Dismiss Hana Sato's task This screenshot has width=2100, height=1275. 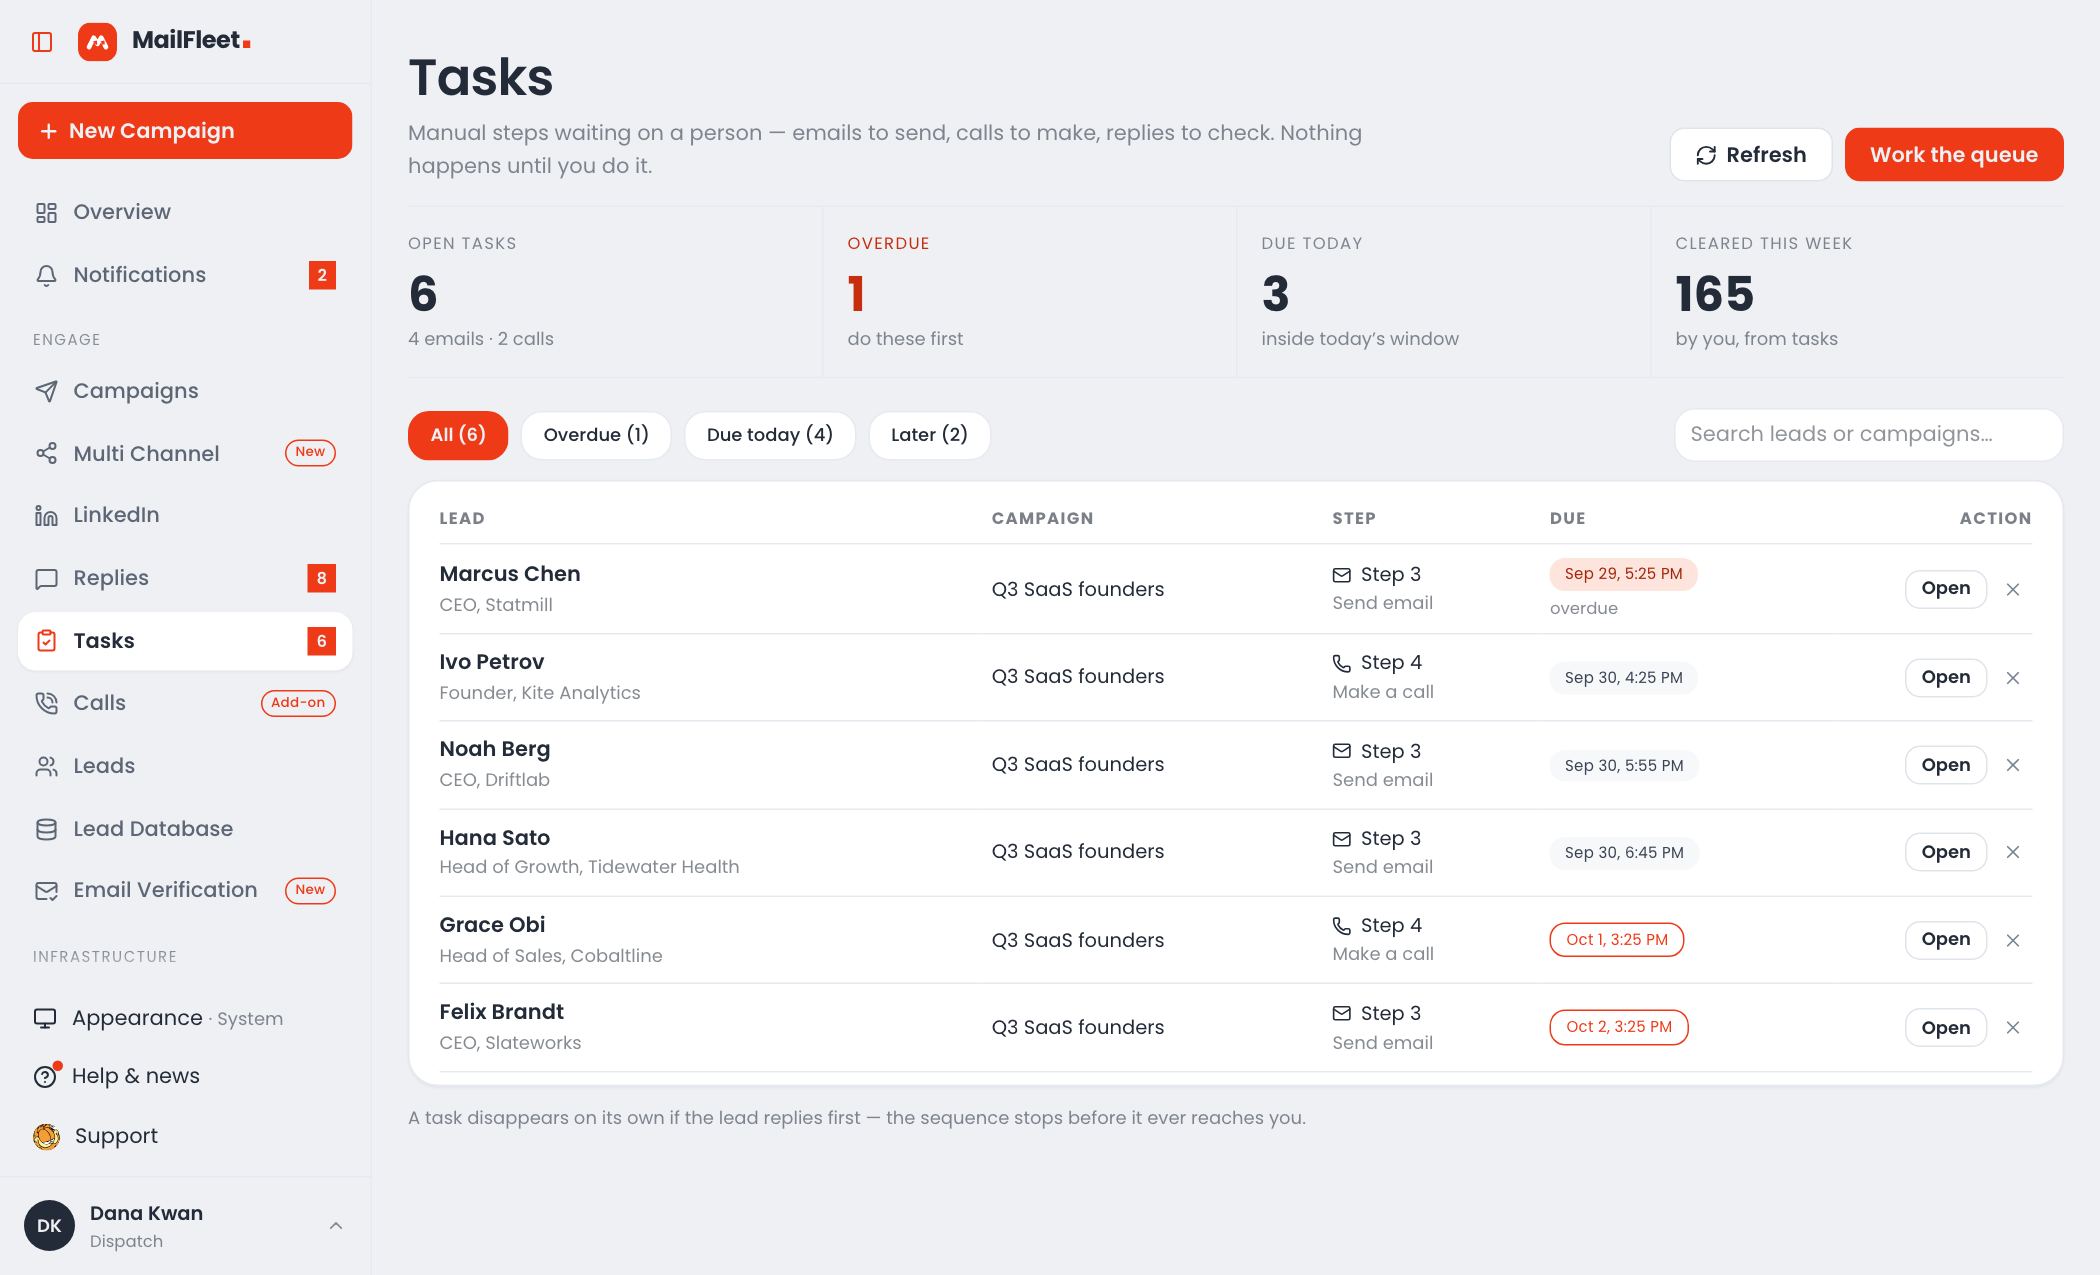2013,852
